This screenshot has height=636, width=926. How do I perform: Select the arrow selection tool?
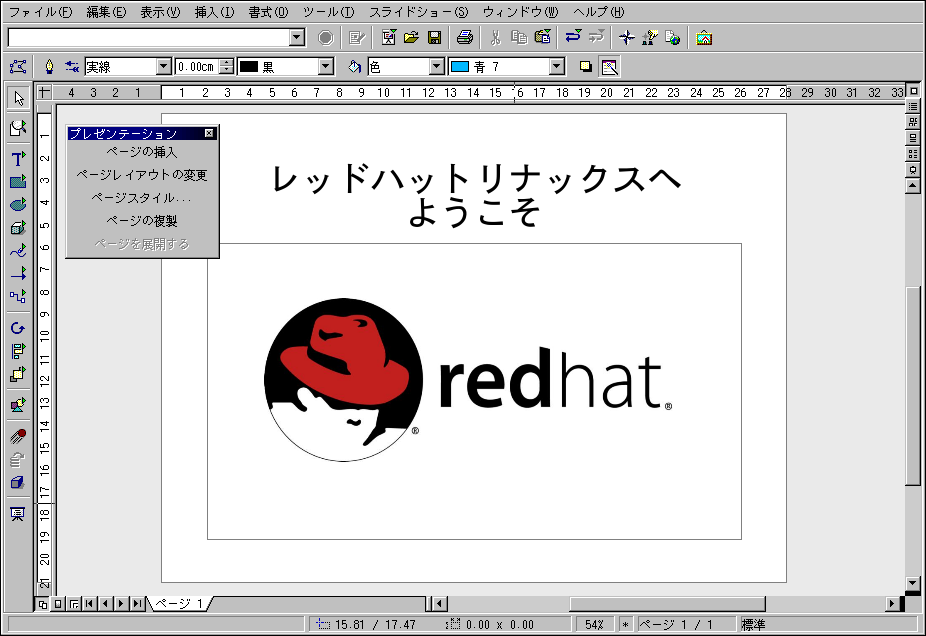[x=17, y=98]
